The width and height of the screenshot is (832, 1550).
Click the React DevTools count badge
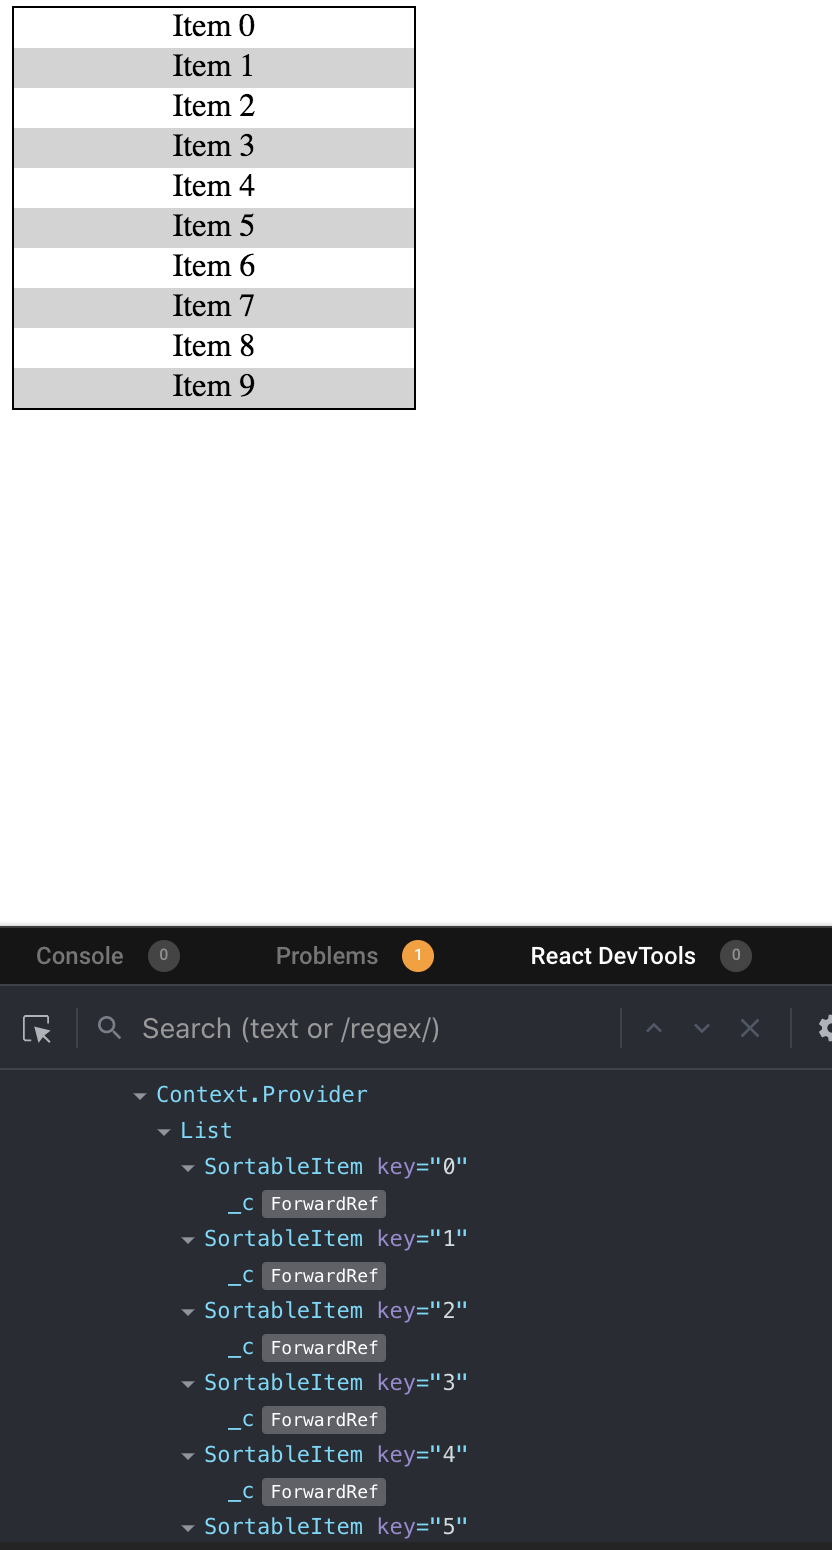point(736,956)
